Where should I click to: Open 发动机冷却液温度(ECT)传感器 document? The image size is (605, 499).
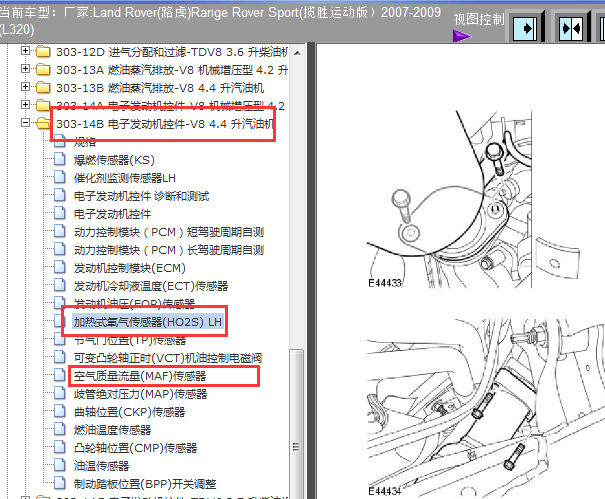151,286
